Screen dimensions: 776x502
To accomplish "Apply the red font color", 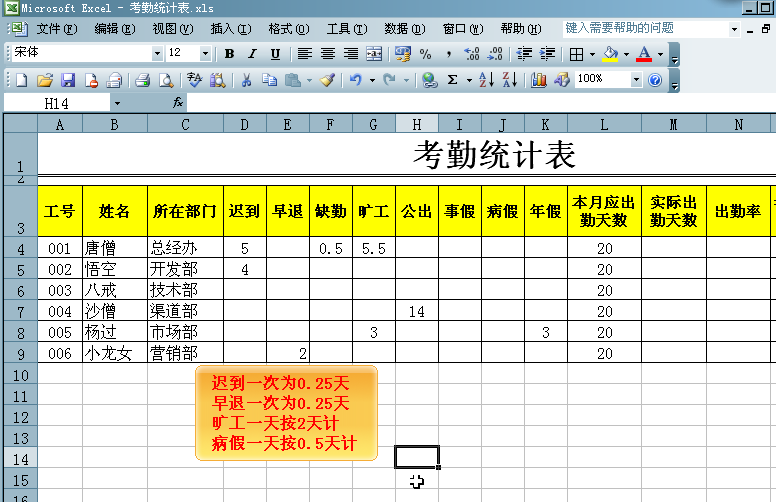I will pos(644,54).
